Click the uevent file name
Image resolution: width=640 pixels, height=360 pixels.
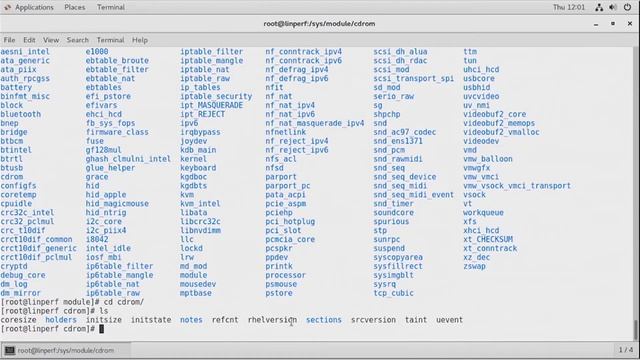[x=449, y=320]
